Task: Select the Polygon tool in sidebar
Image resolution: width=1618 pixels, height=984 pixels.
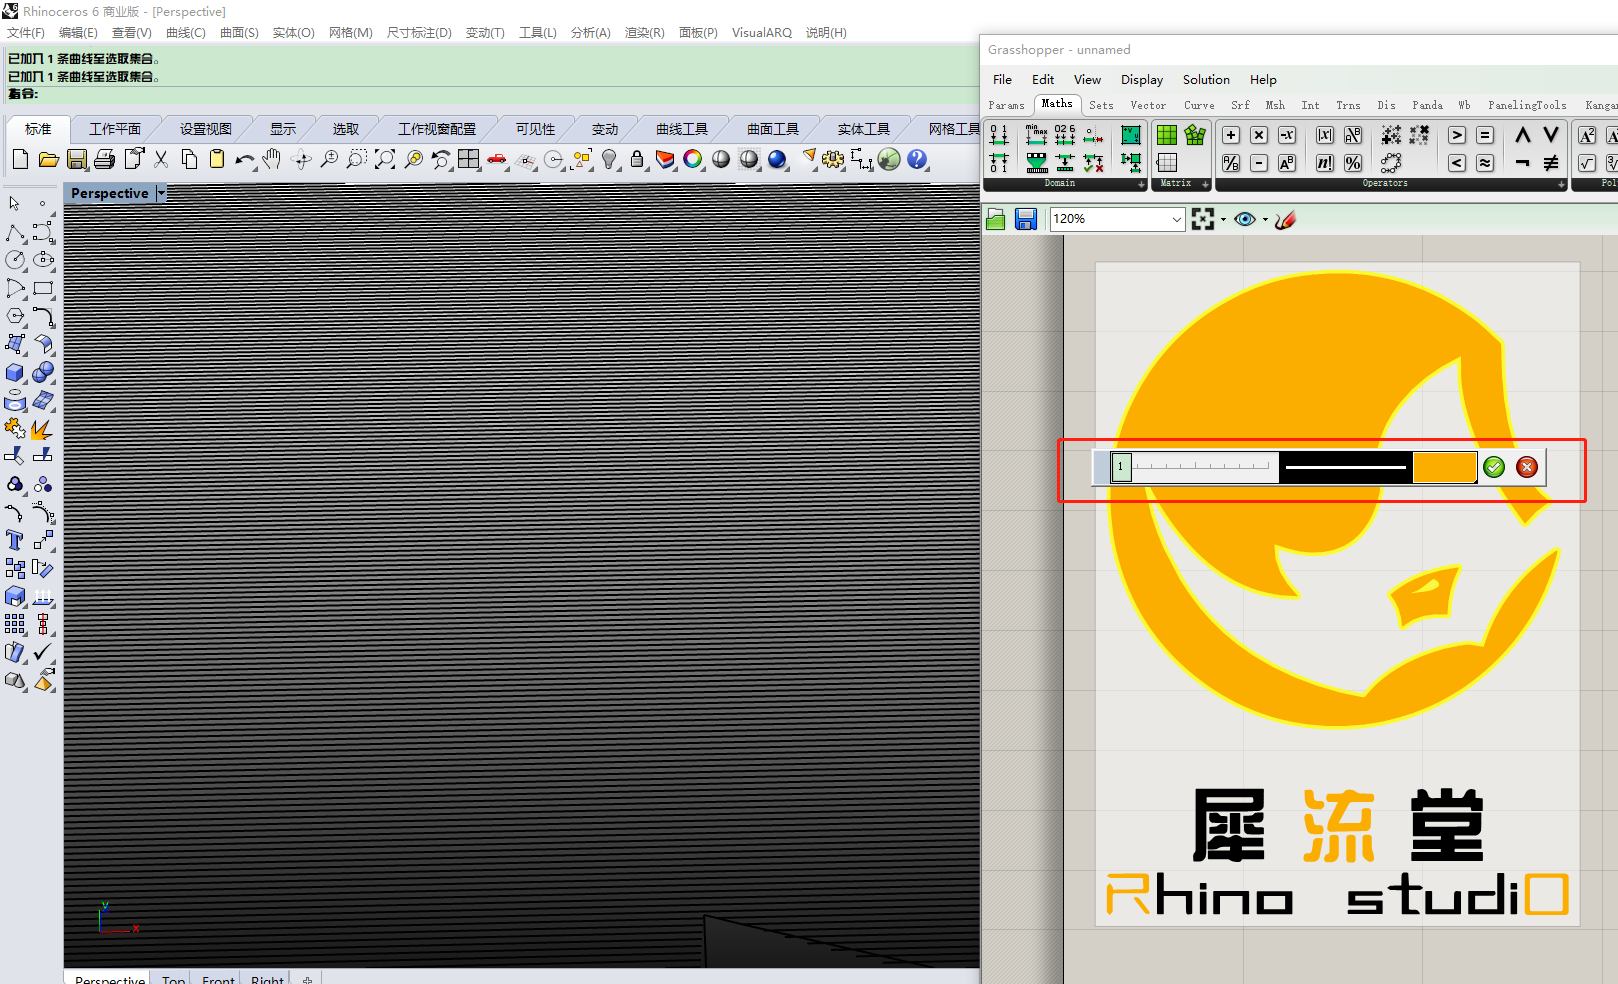Action: point(15,316)
